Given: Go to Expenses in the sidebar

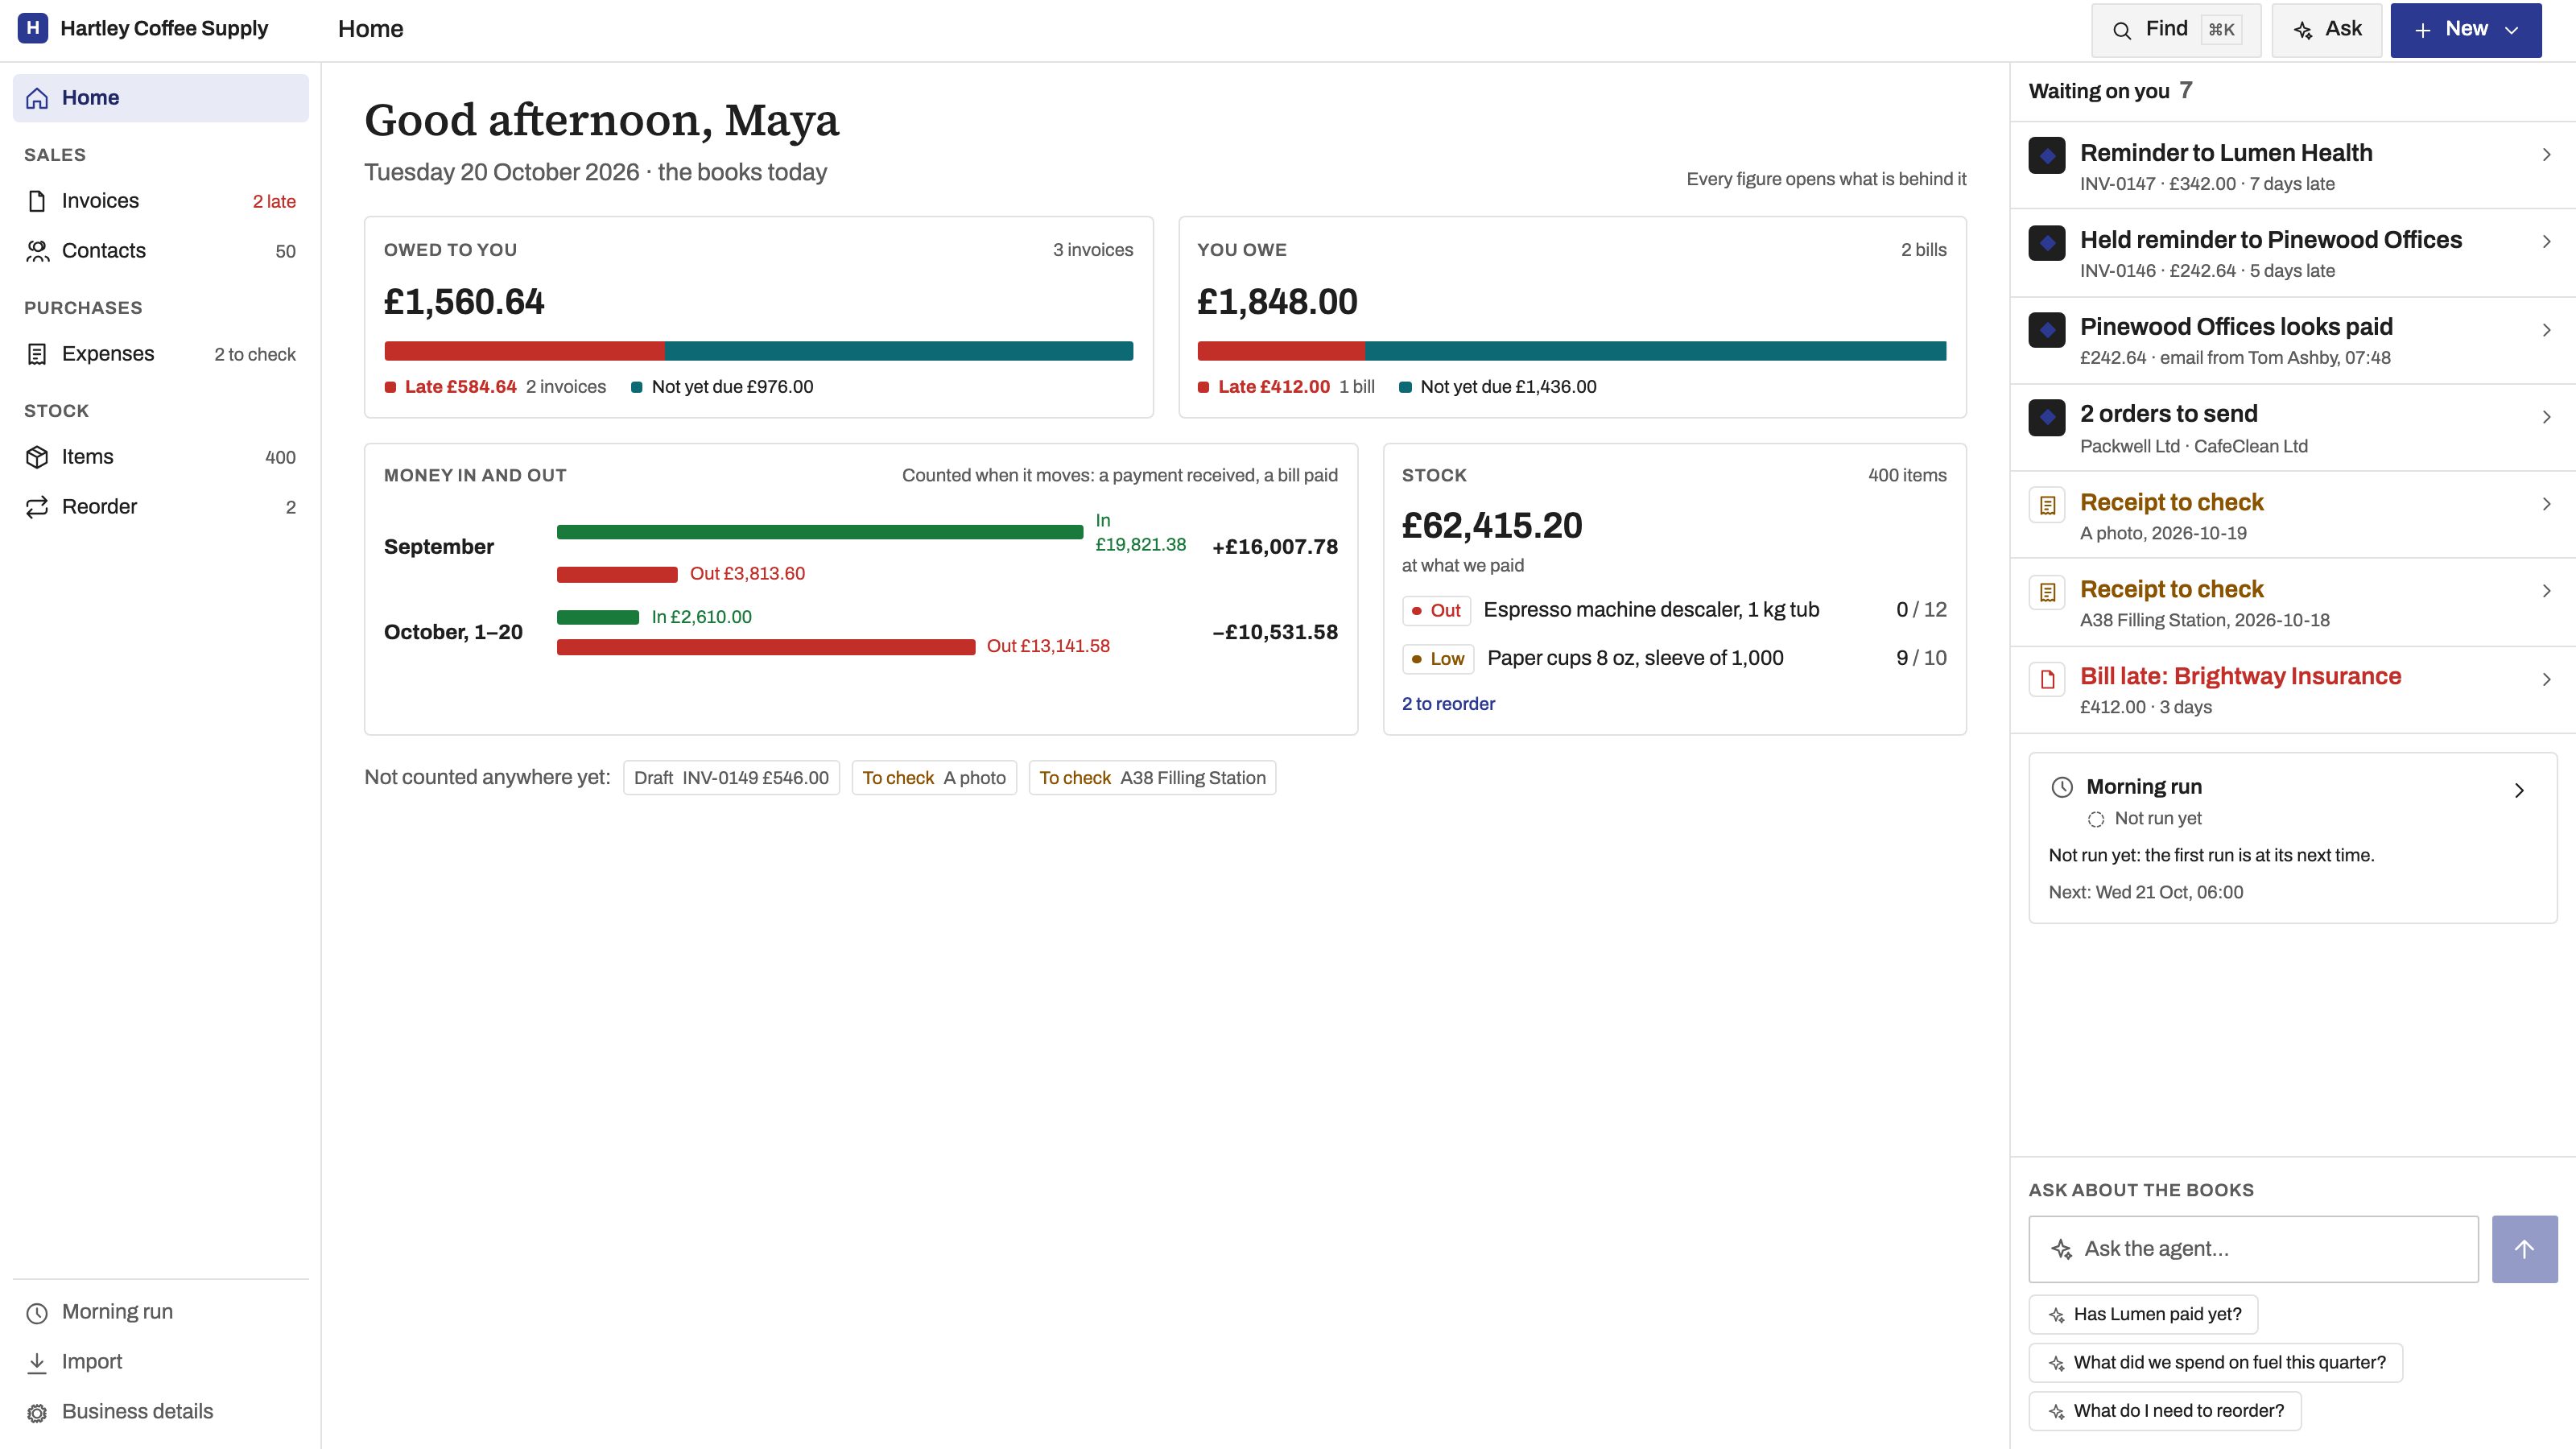Looking at the screenshot, I should click(160, 354).
